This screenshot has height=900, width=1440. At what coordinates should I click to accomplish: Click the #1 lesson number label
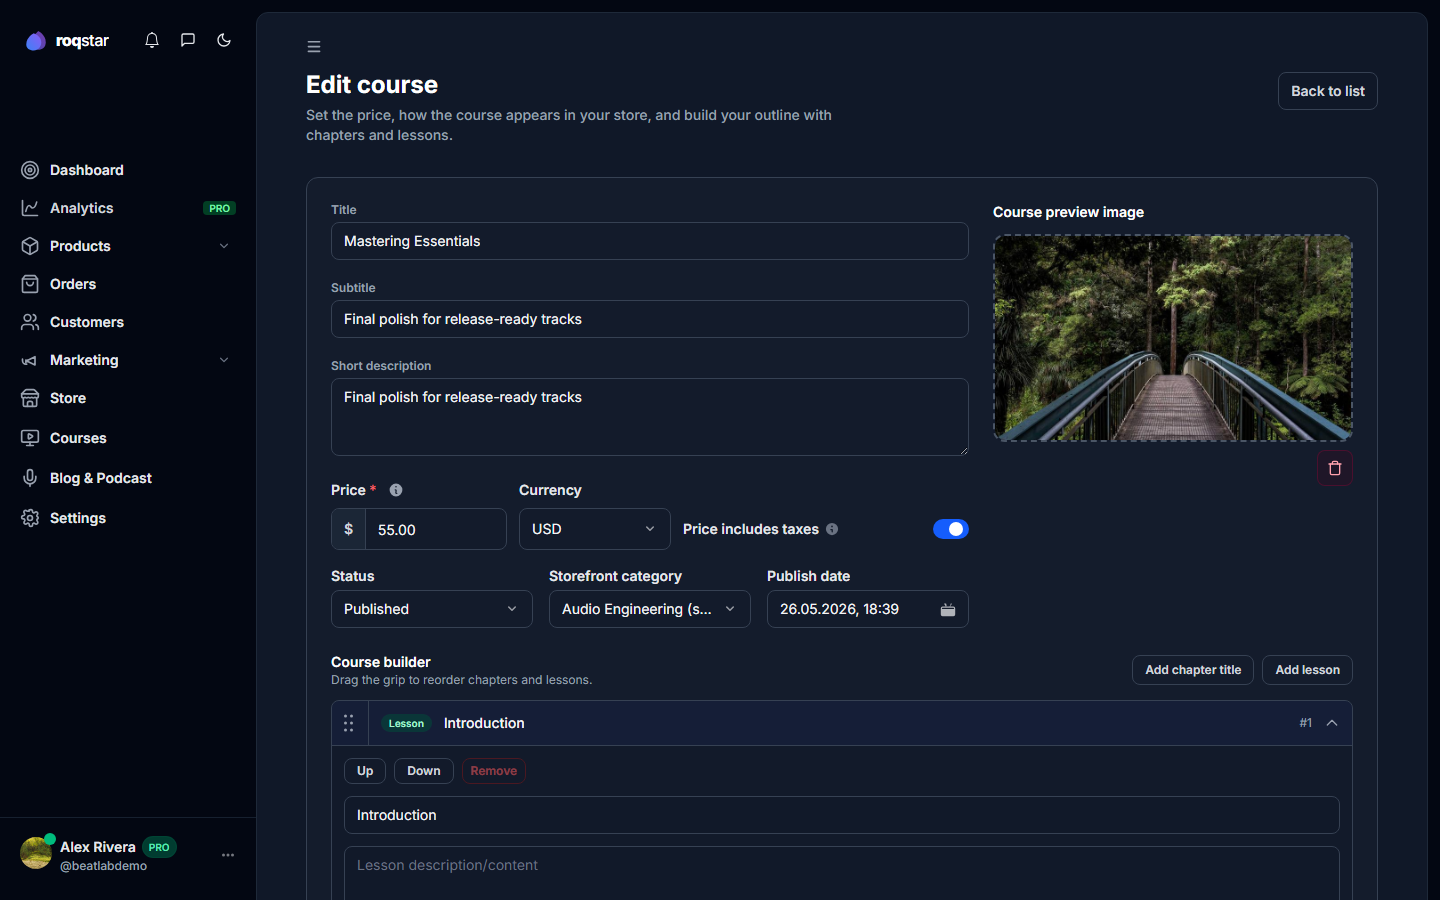[1306, 723]
